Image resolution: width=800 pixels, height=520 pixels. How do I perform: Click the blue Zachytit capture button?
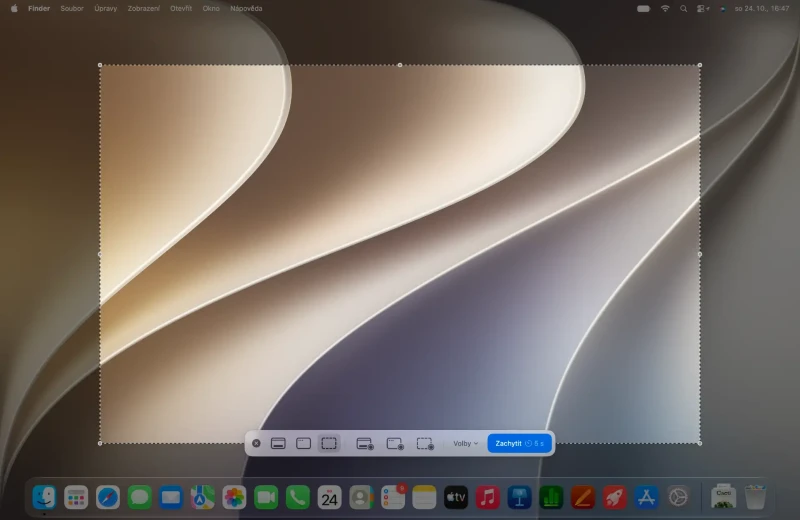tap(519, 443)
